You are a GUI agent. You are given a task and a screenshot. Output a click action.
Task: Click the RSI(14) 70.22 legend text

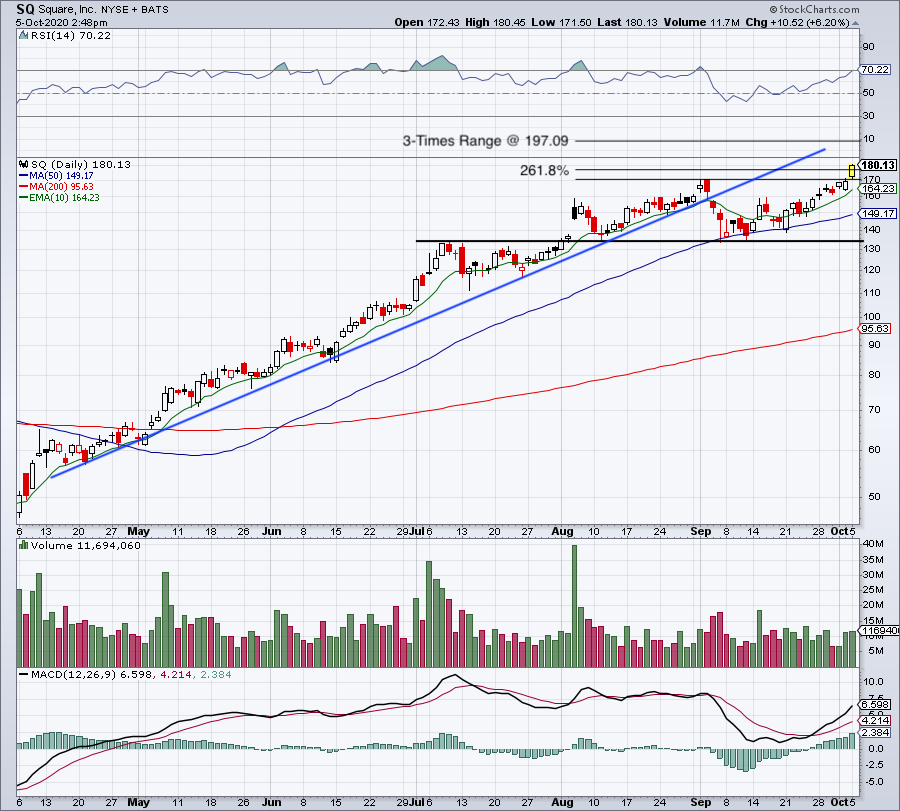[71, 36]
